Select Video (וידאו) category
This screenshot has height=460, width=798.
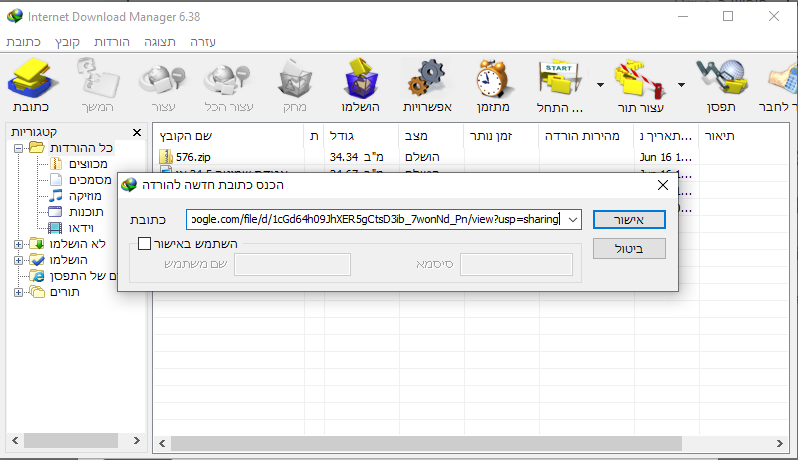[81, 228]
